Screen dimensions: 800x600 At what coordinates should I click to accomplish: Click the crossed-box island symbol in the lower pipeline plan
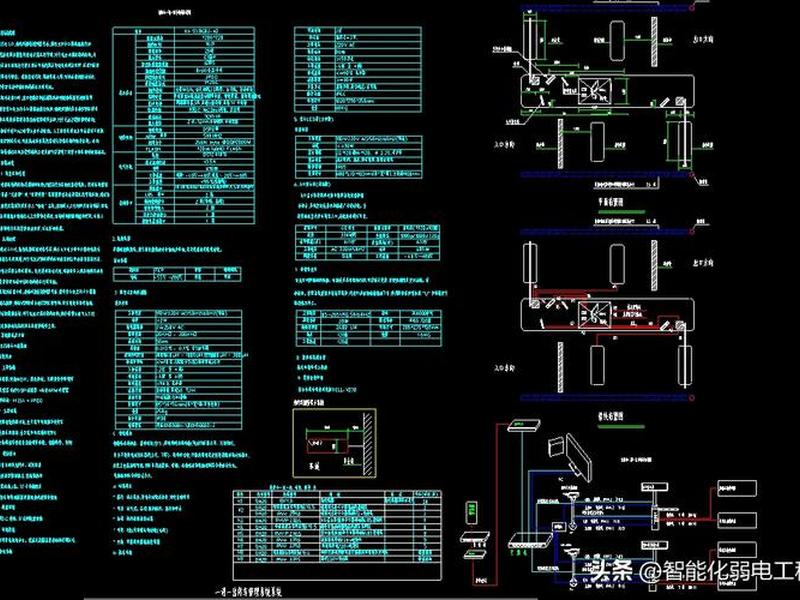[594, 314]
